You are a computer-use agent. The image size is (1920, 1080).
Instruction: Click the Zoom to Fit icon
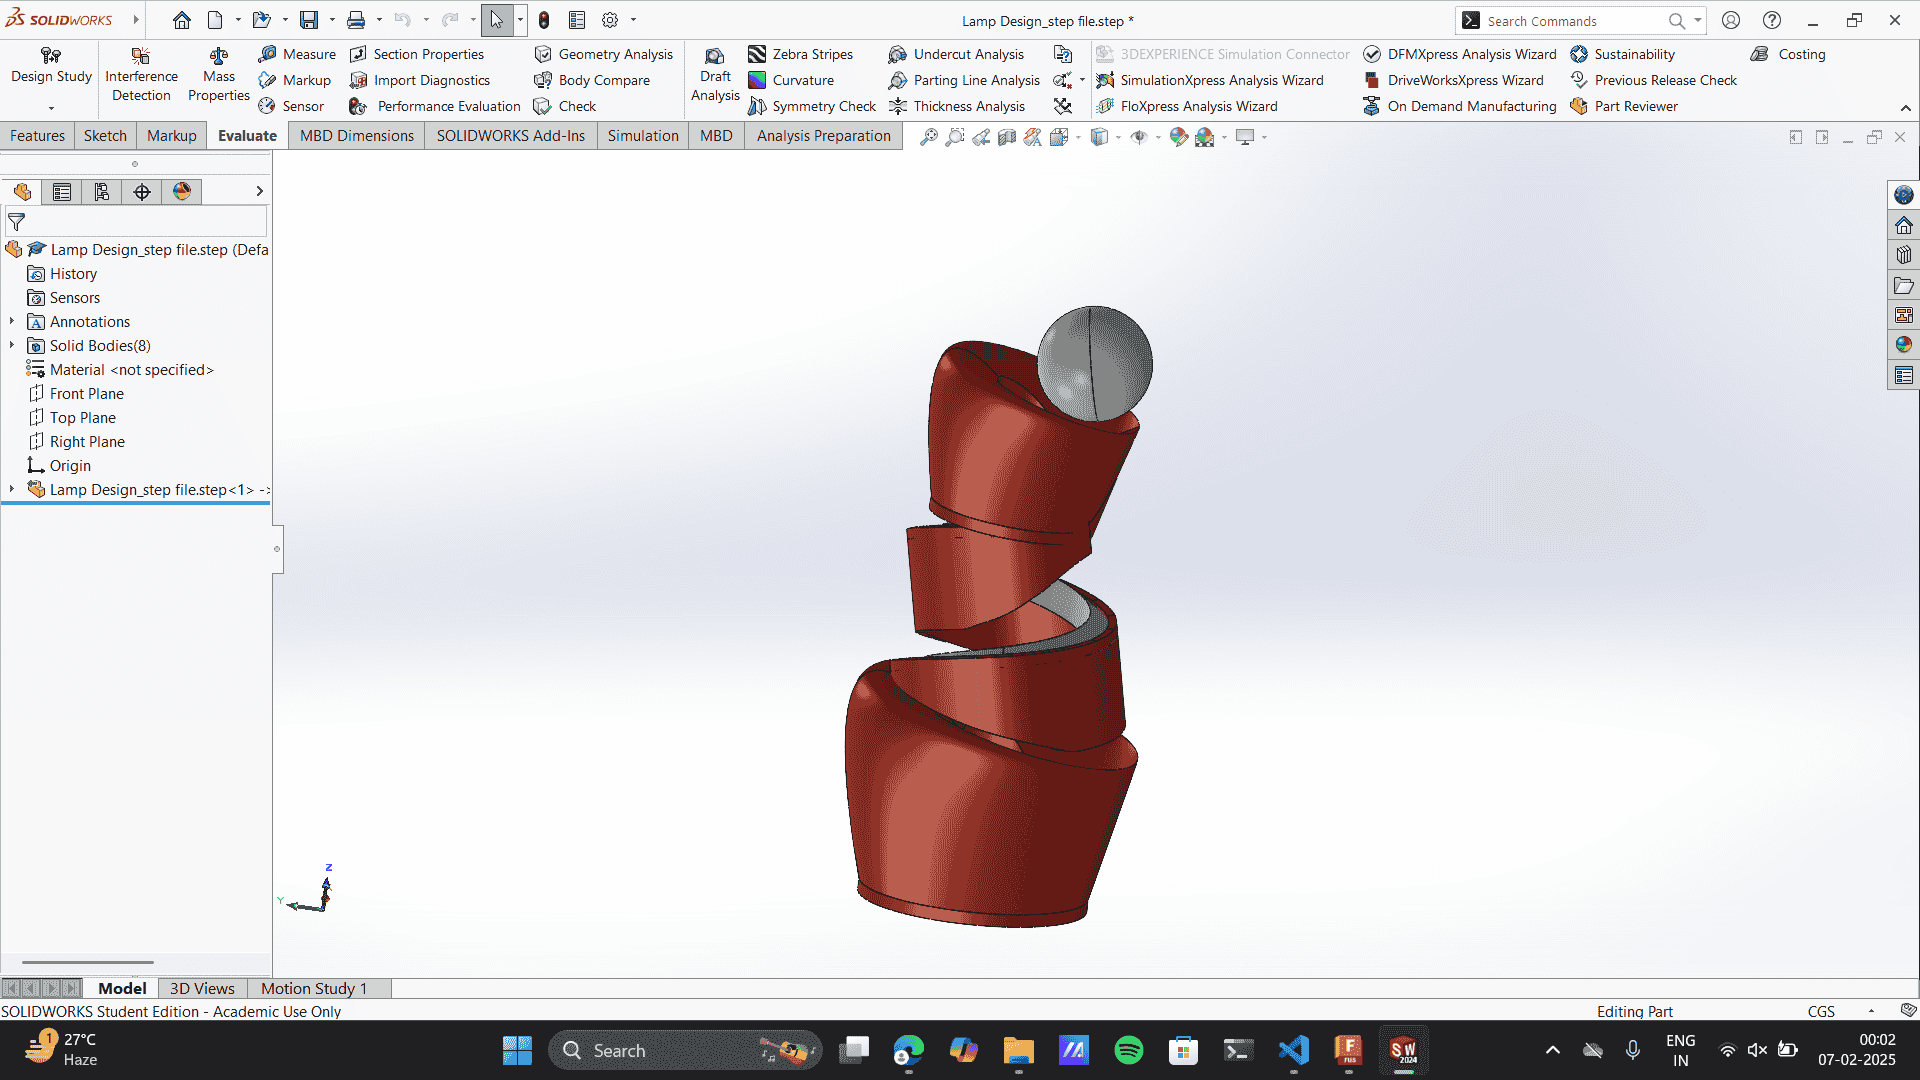(929, 137)
